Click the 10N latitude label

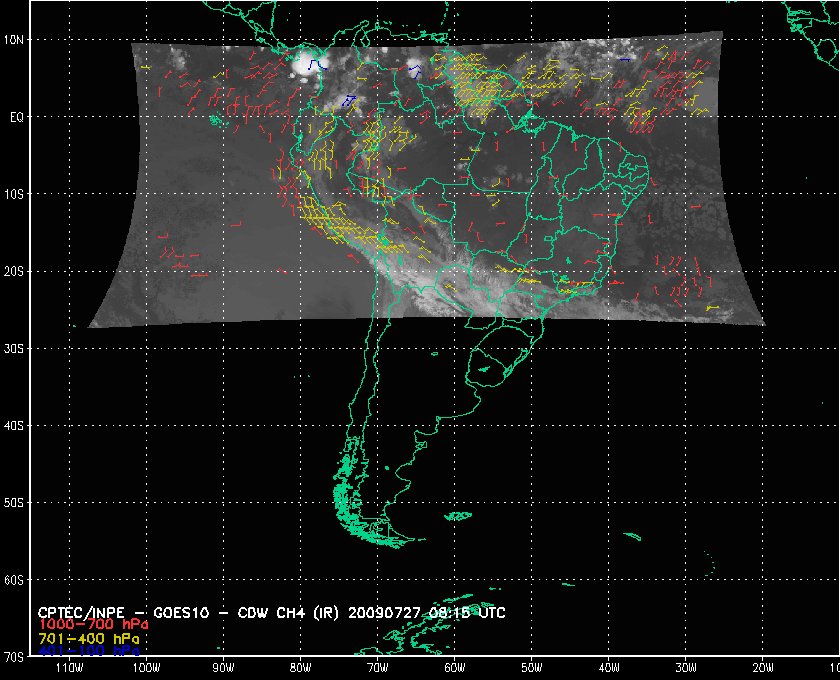[14, 40]
